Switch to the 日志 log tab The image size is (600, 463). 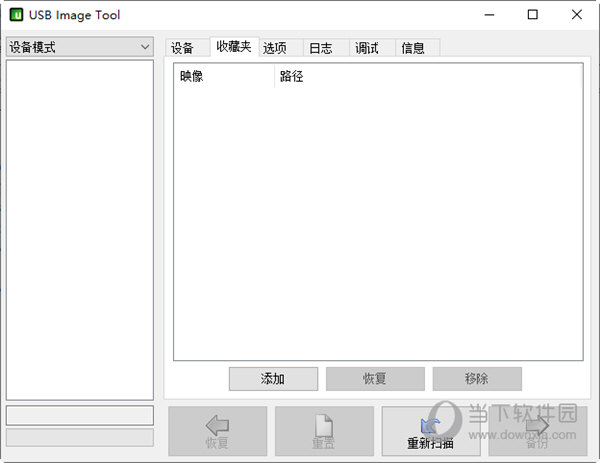[326, 48]
